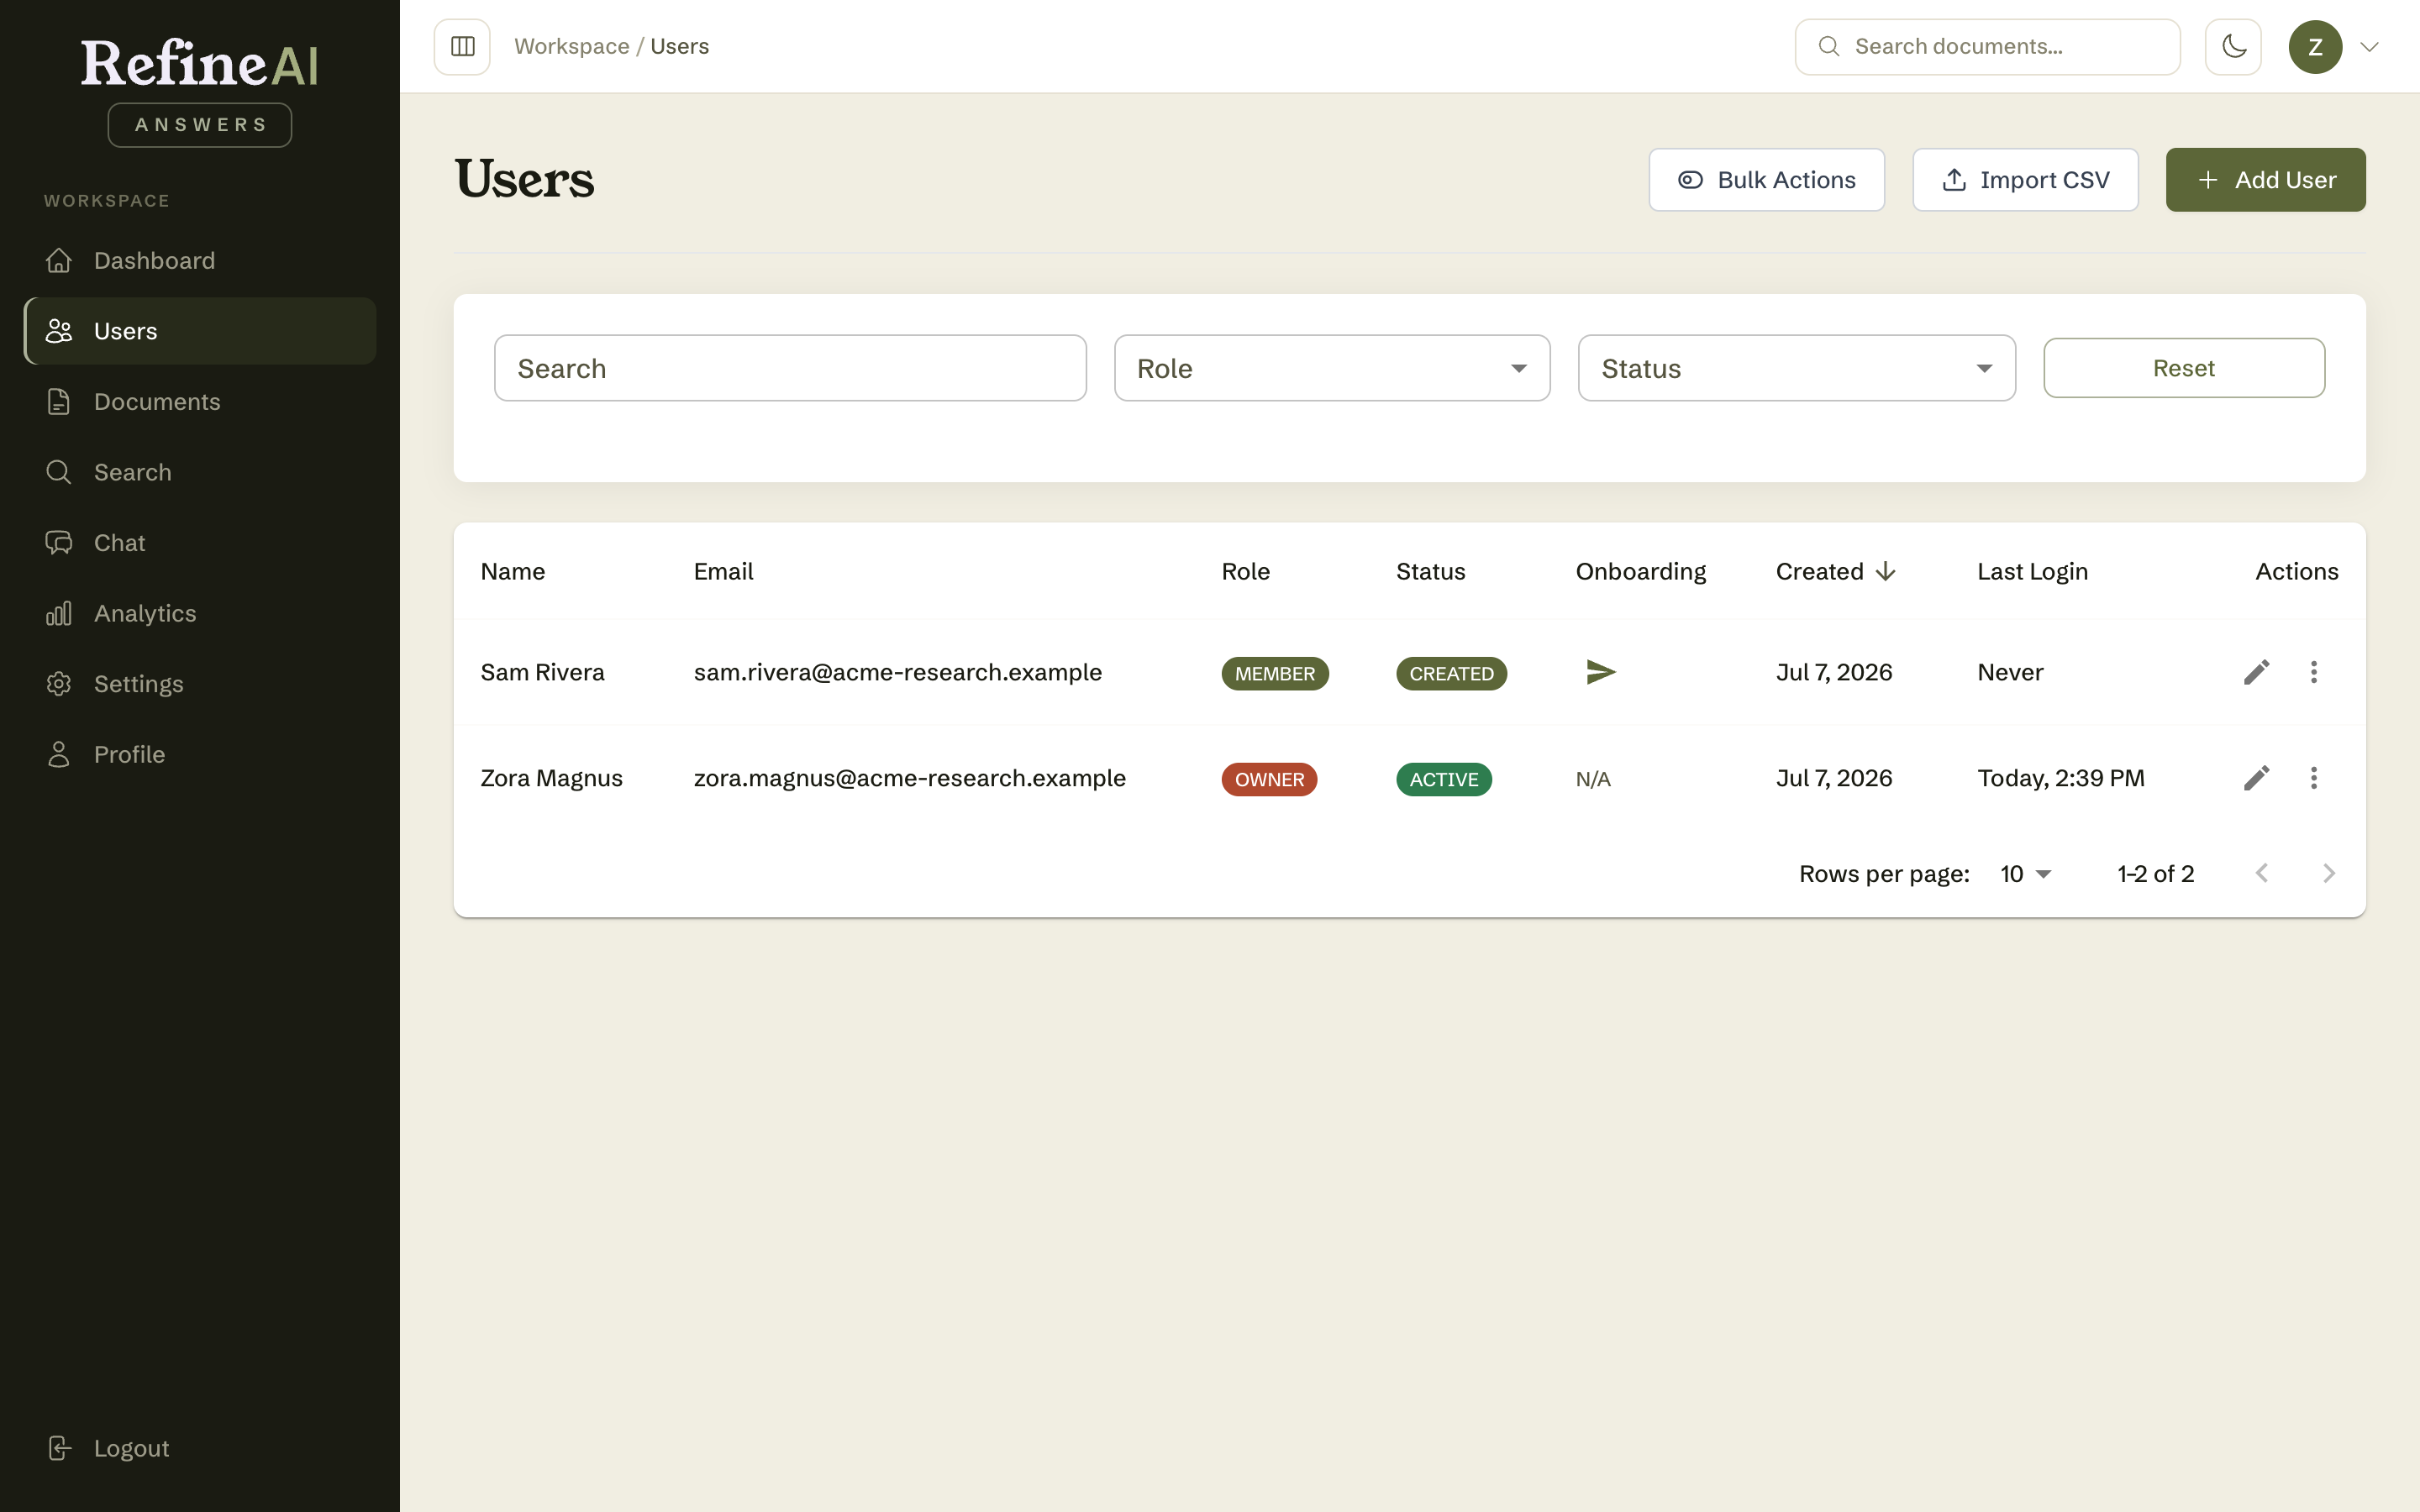The width and height of the screenshot is (2420, 1512).
Task: Click the Settings gear icon
Action: [59, 684]
